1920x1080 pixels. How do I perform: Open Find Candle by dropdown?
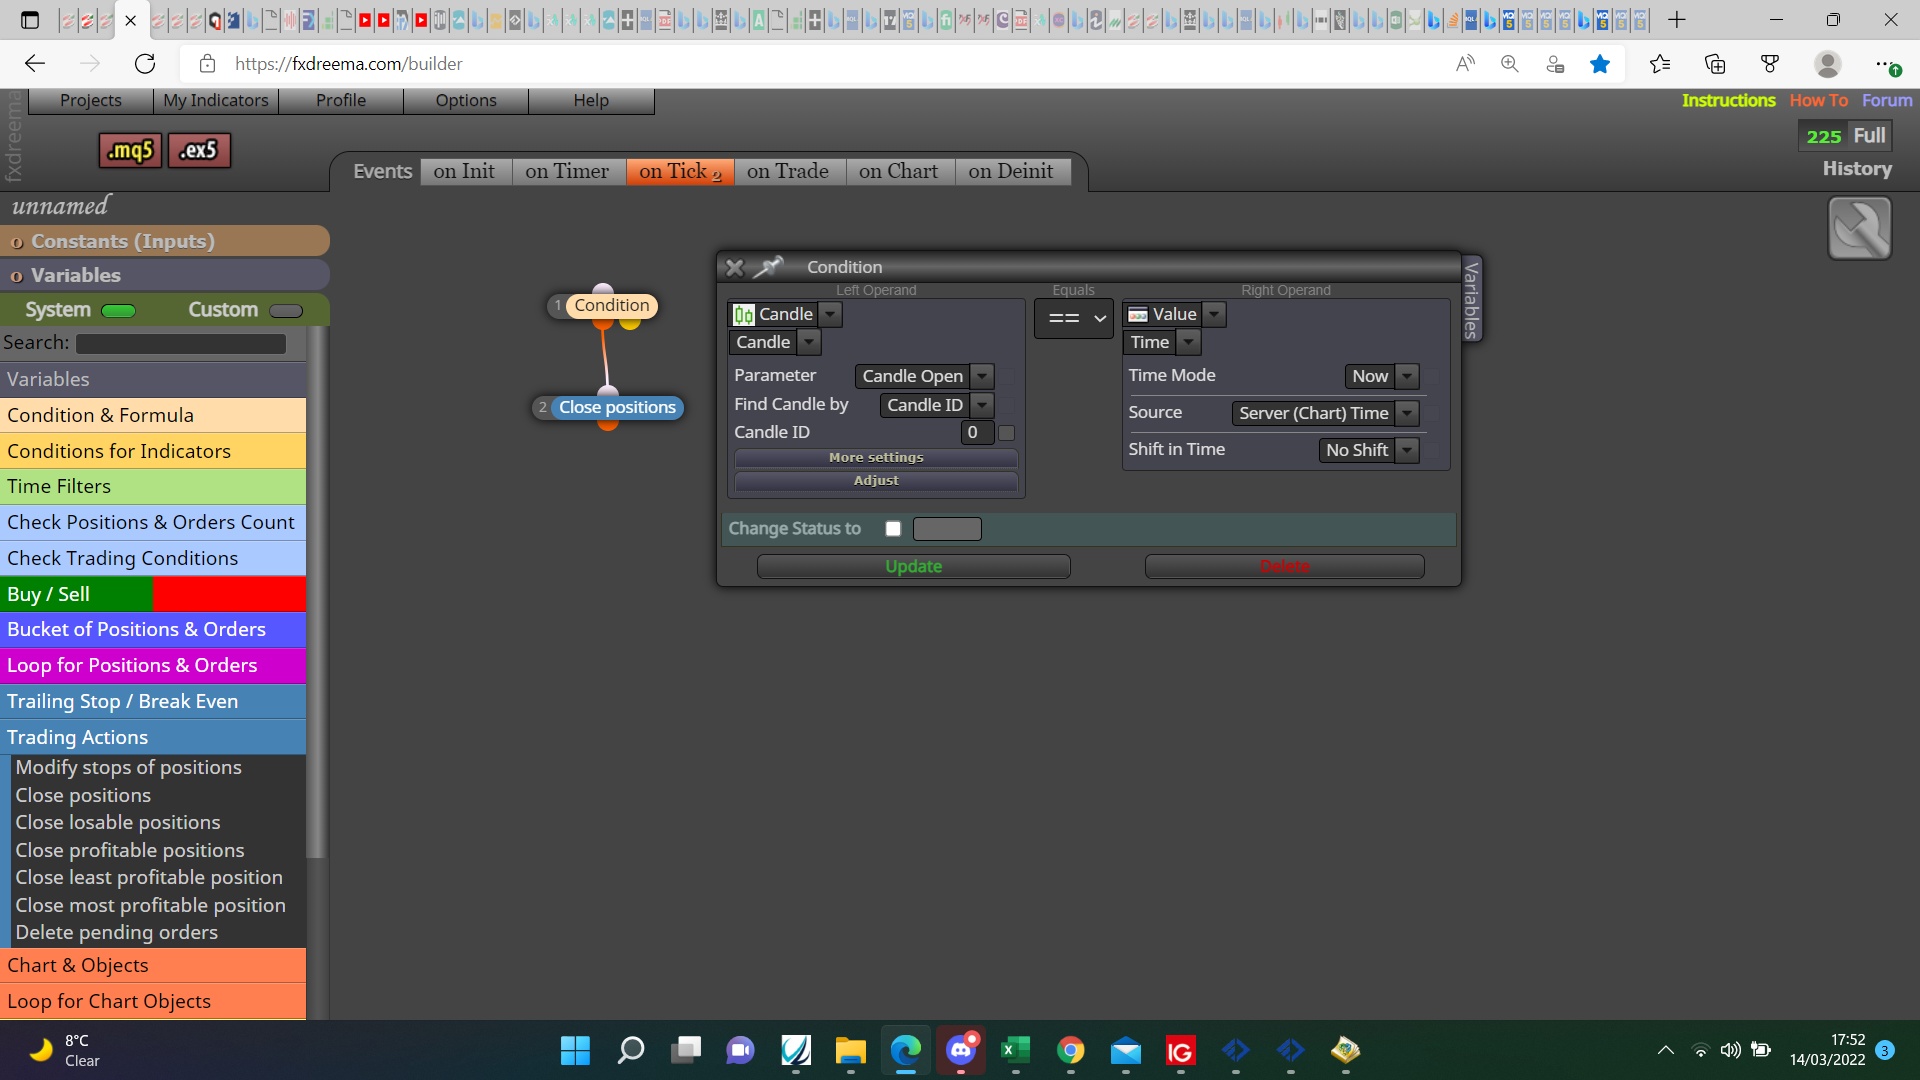click(983, 405)
